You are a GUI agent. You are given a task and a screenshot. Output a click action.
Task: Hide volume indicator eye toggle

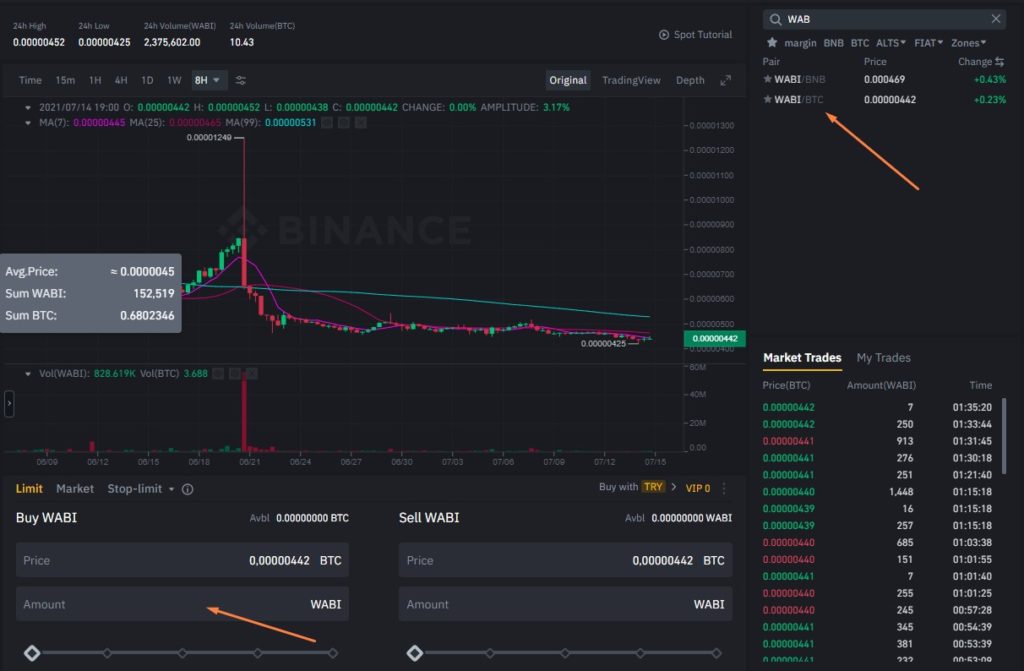click(218, 374)
